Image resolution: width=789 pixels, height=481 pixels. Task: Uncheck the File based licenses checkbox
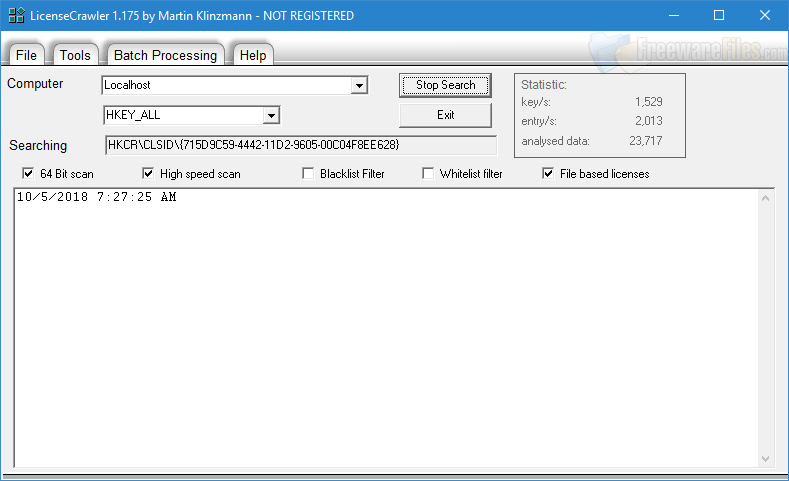(x=548, y=174)
